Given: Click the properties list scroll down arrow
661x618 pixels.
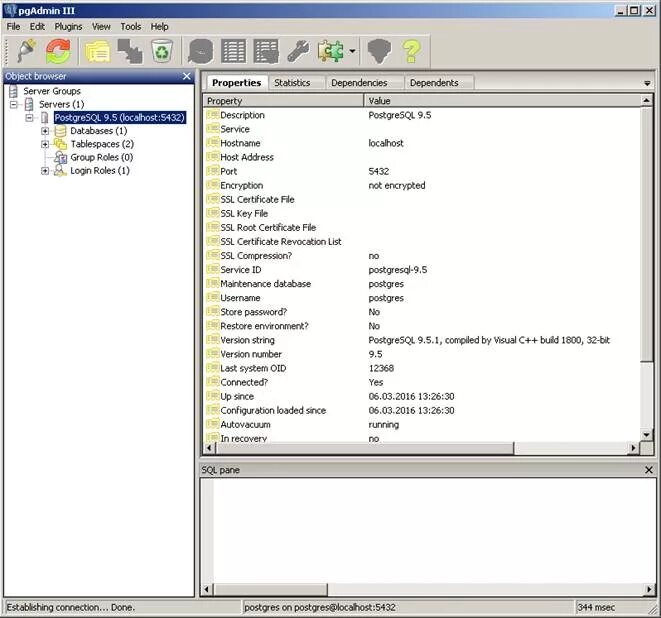Looking at the screenshot, I should [x=647, y=435].
